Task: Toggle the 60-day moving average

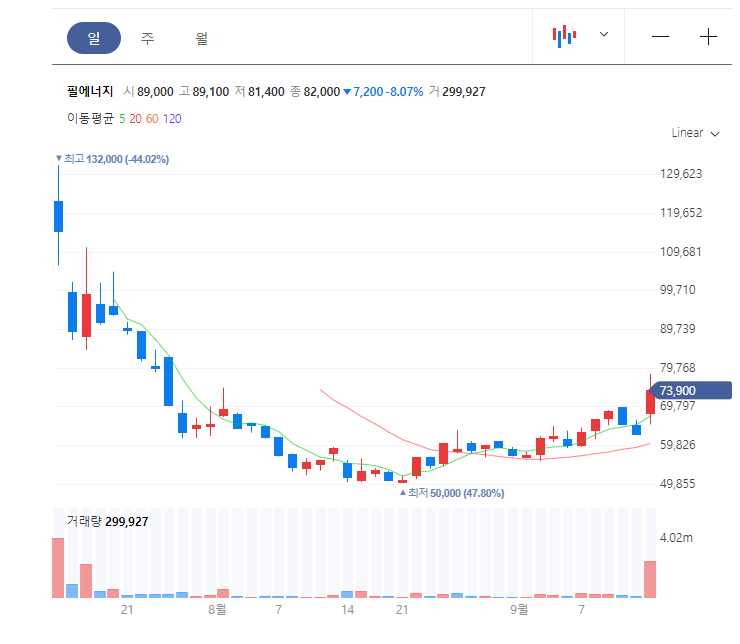Action: coord(152,118)
